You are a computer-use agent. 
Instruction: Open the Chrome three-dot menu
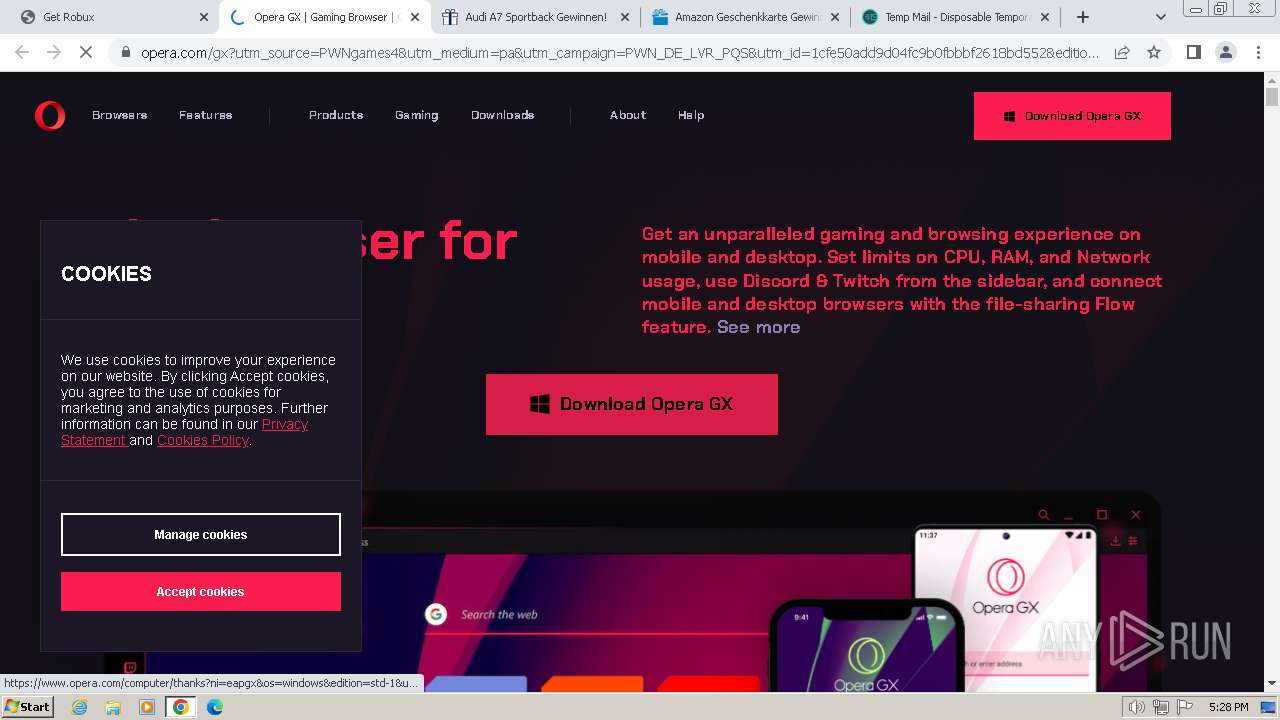coord(1256,52)
